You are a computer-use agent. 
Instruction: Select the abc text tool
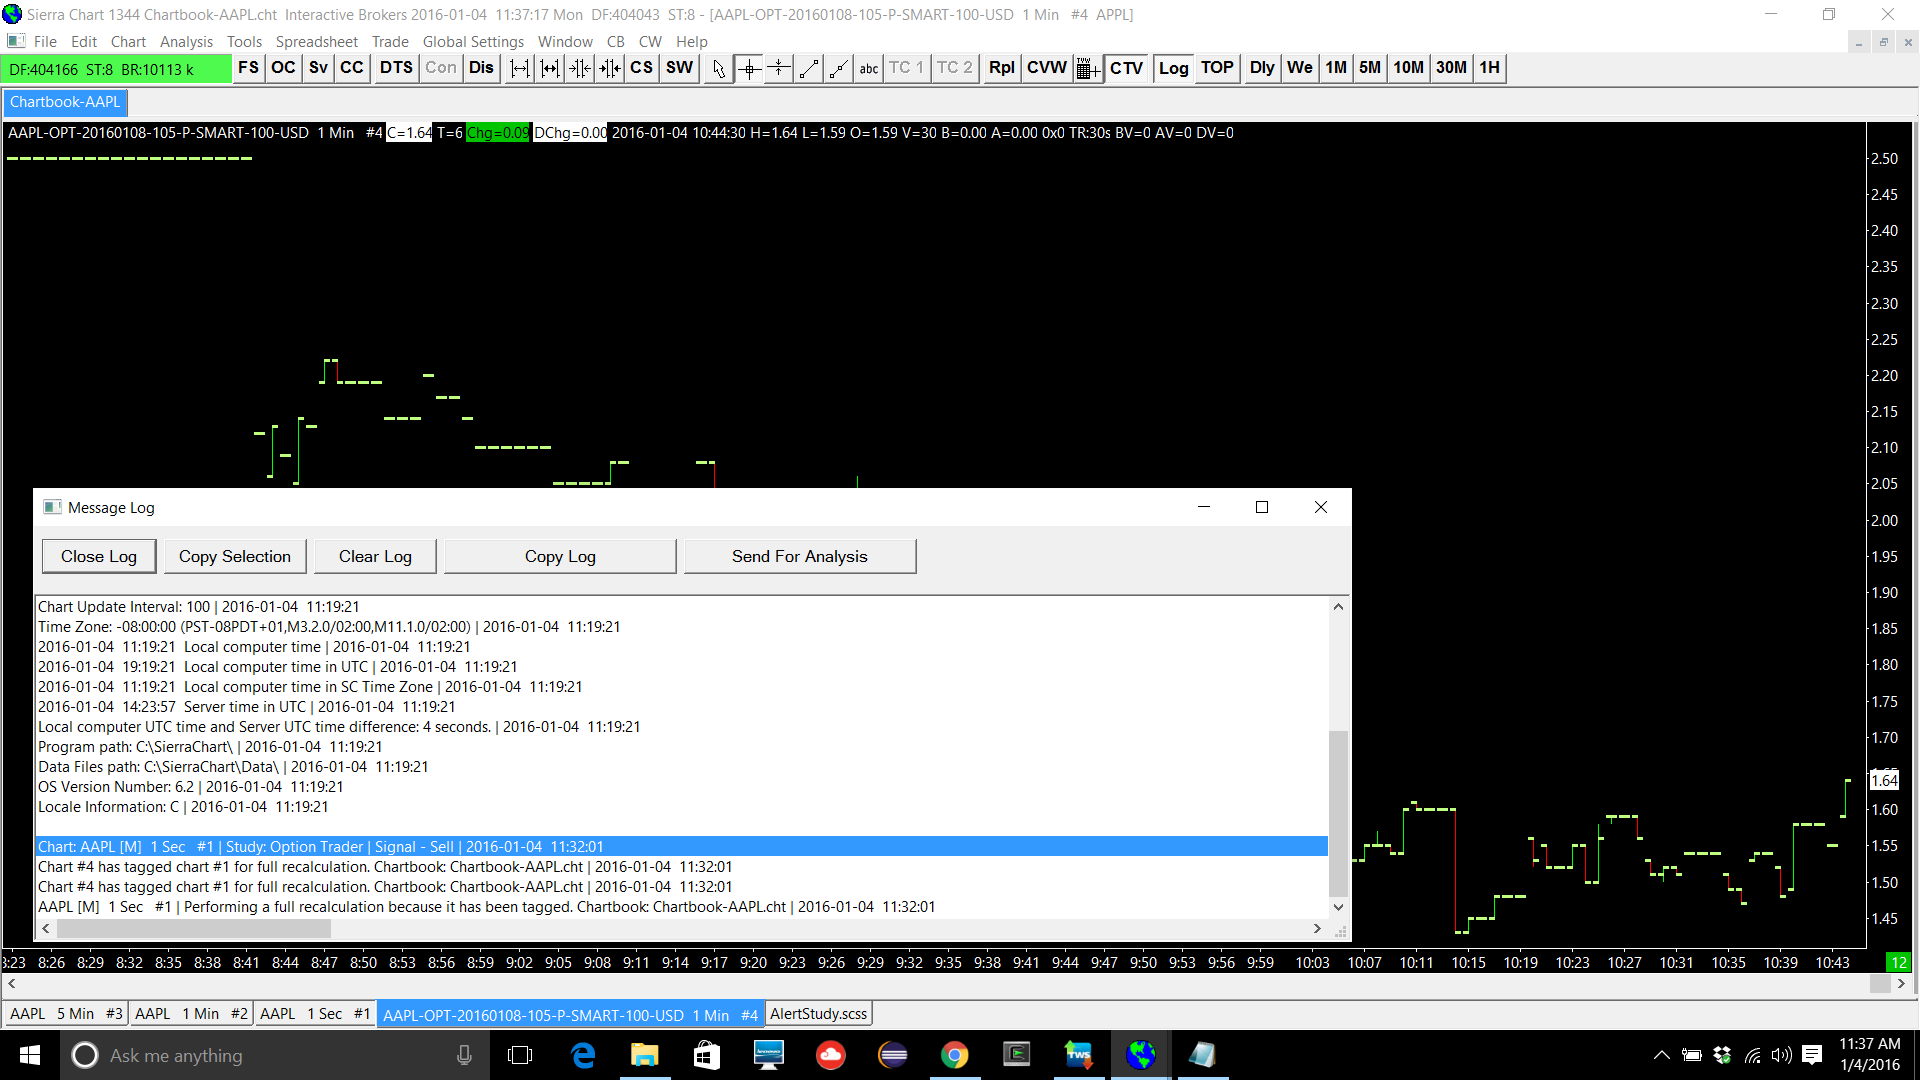868,68
